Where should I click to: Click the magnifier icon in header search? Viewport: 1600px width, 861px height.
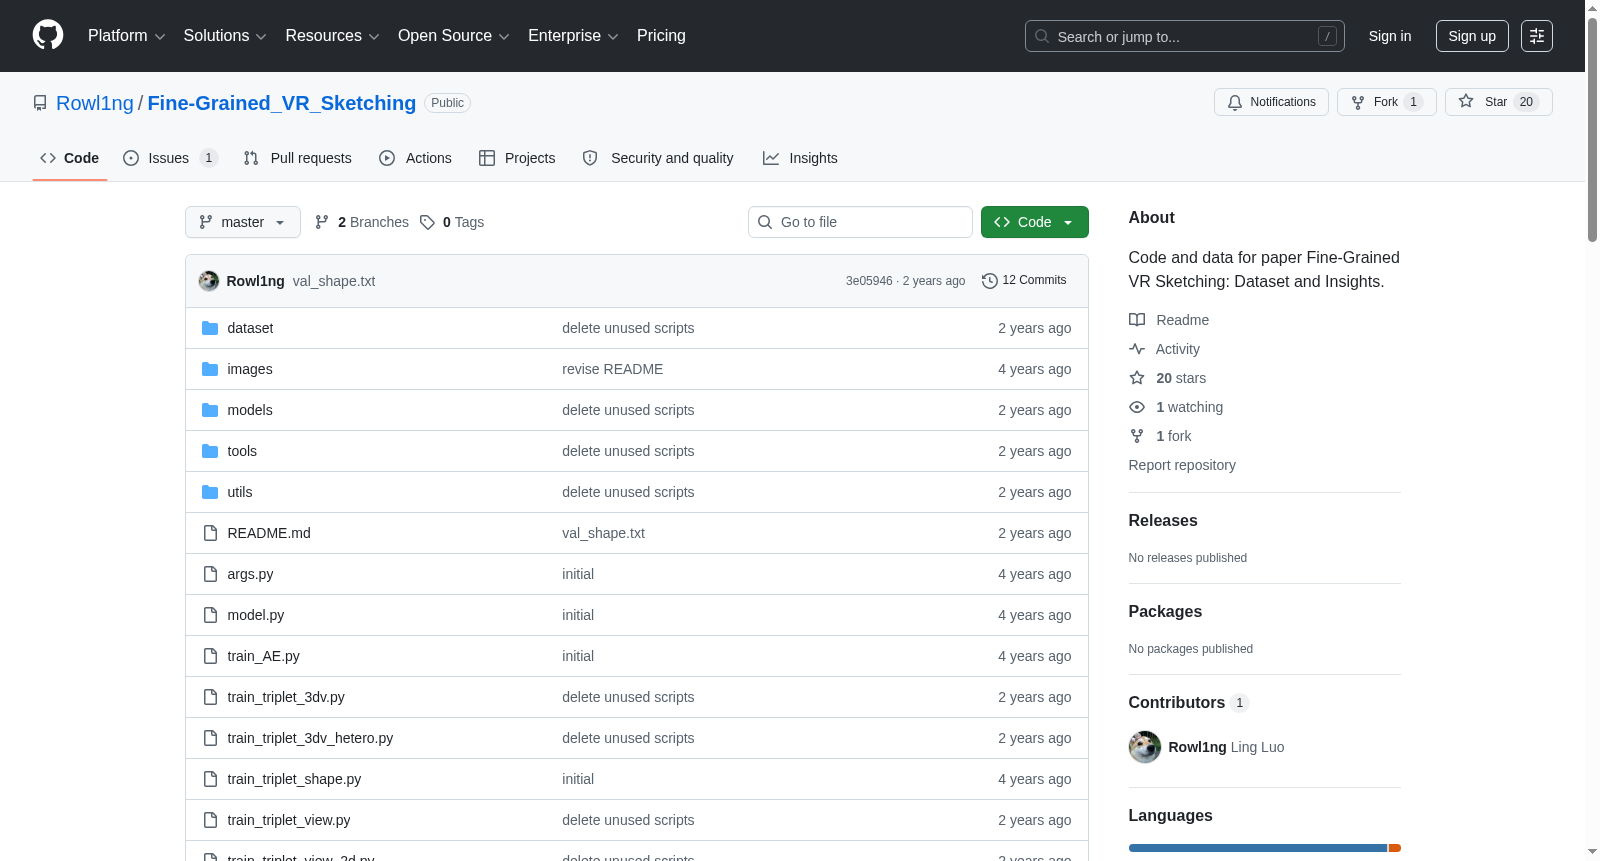[x=1042, y=36]
